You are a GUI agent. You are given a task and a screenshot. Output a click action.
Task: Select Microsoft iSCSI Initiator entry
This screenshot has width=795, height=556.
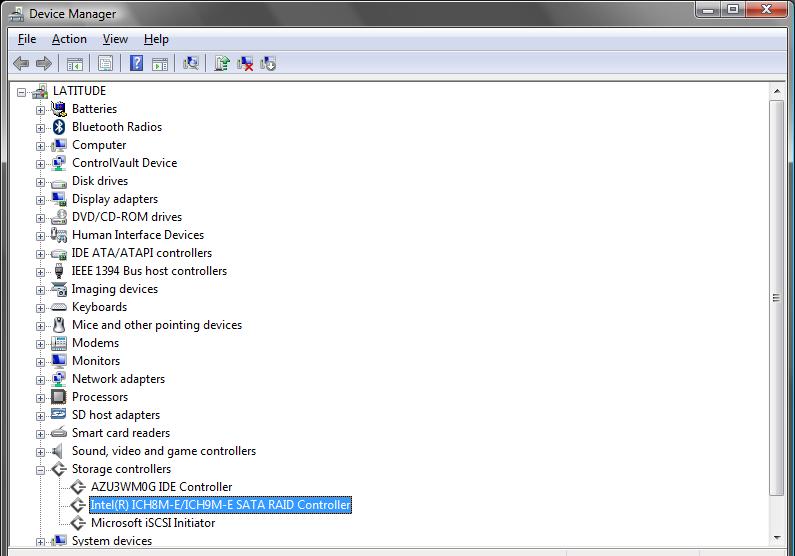152,523
